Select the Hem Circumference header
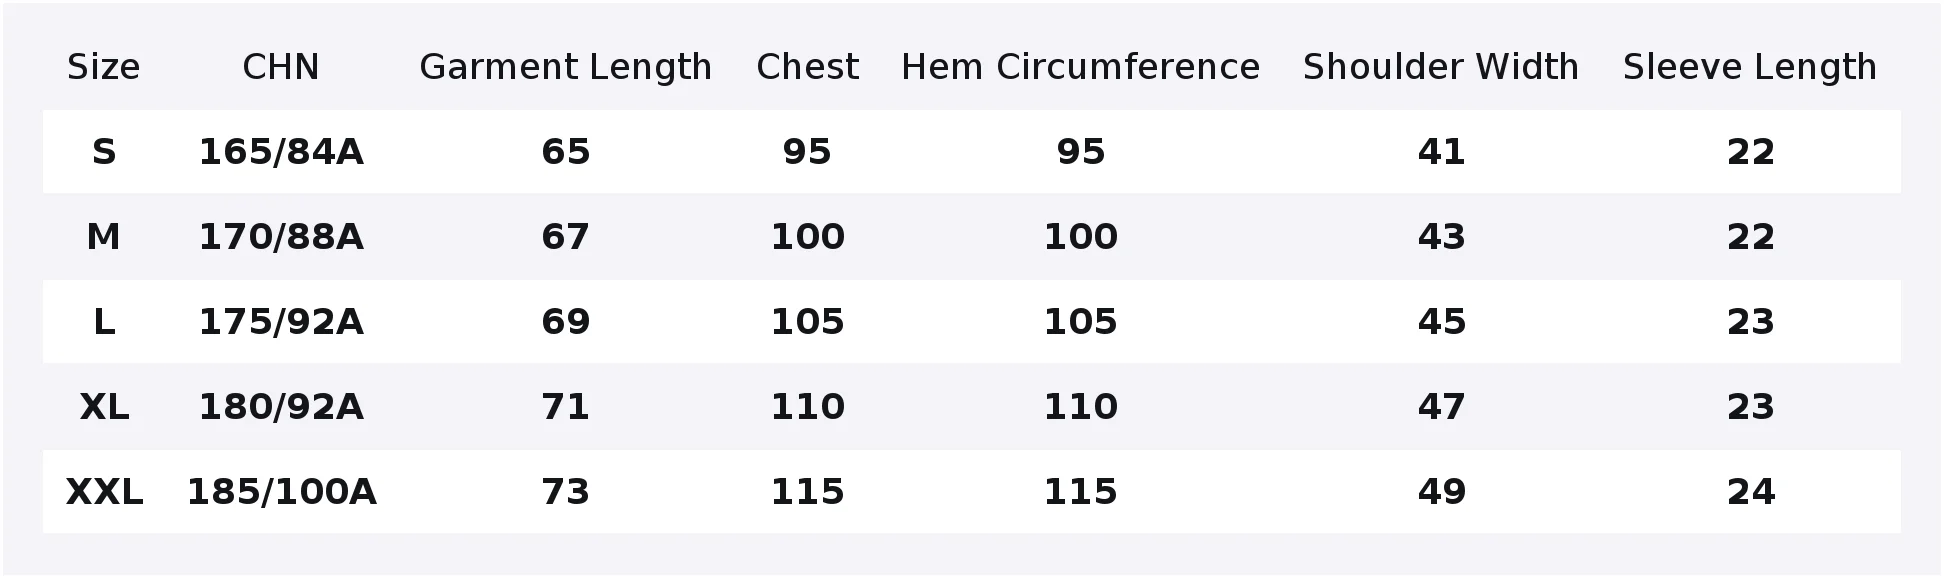 [x=1081, y=67]
